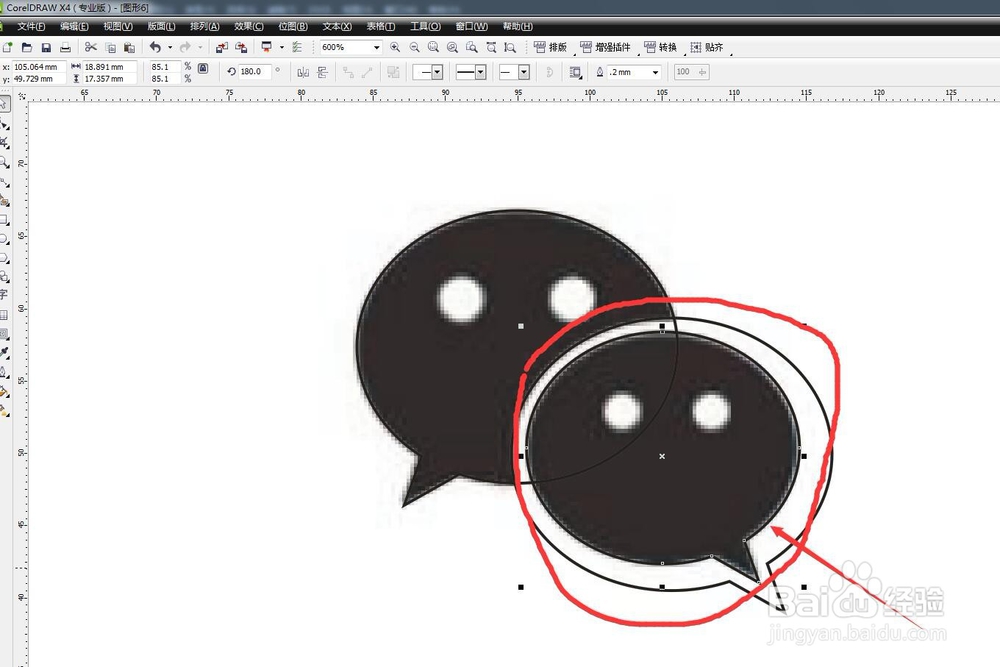Open the 视图(V) menu
Viewport: 1000px width, 667px height.
tap(118, 26)
